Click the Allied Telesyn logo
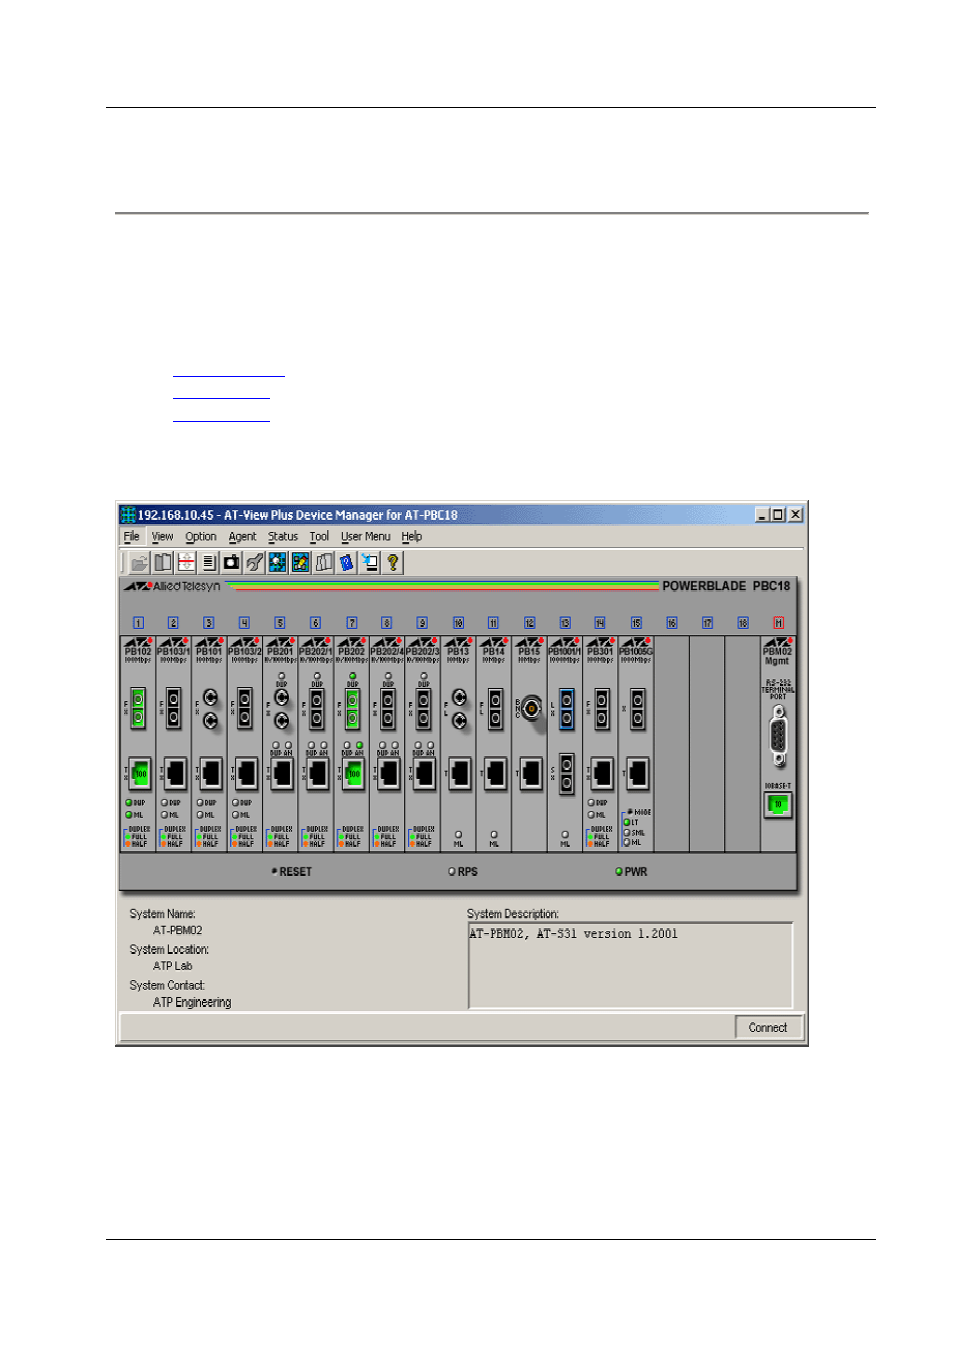This screenshot has height=1350, width=954. pyautogui.click(x=172, y=586)
